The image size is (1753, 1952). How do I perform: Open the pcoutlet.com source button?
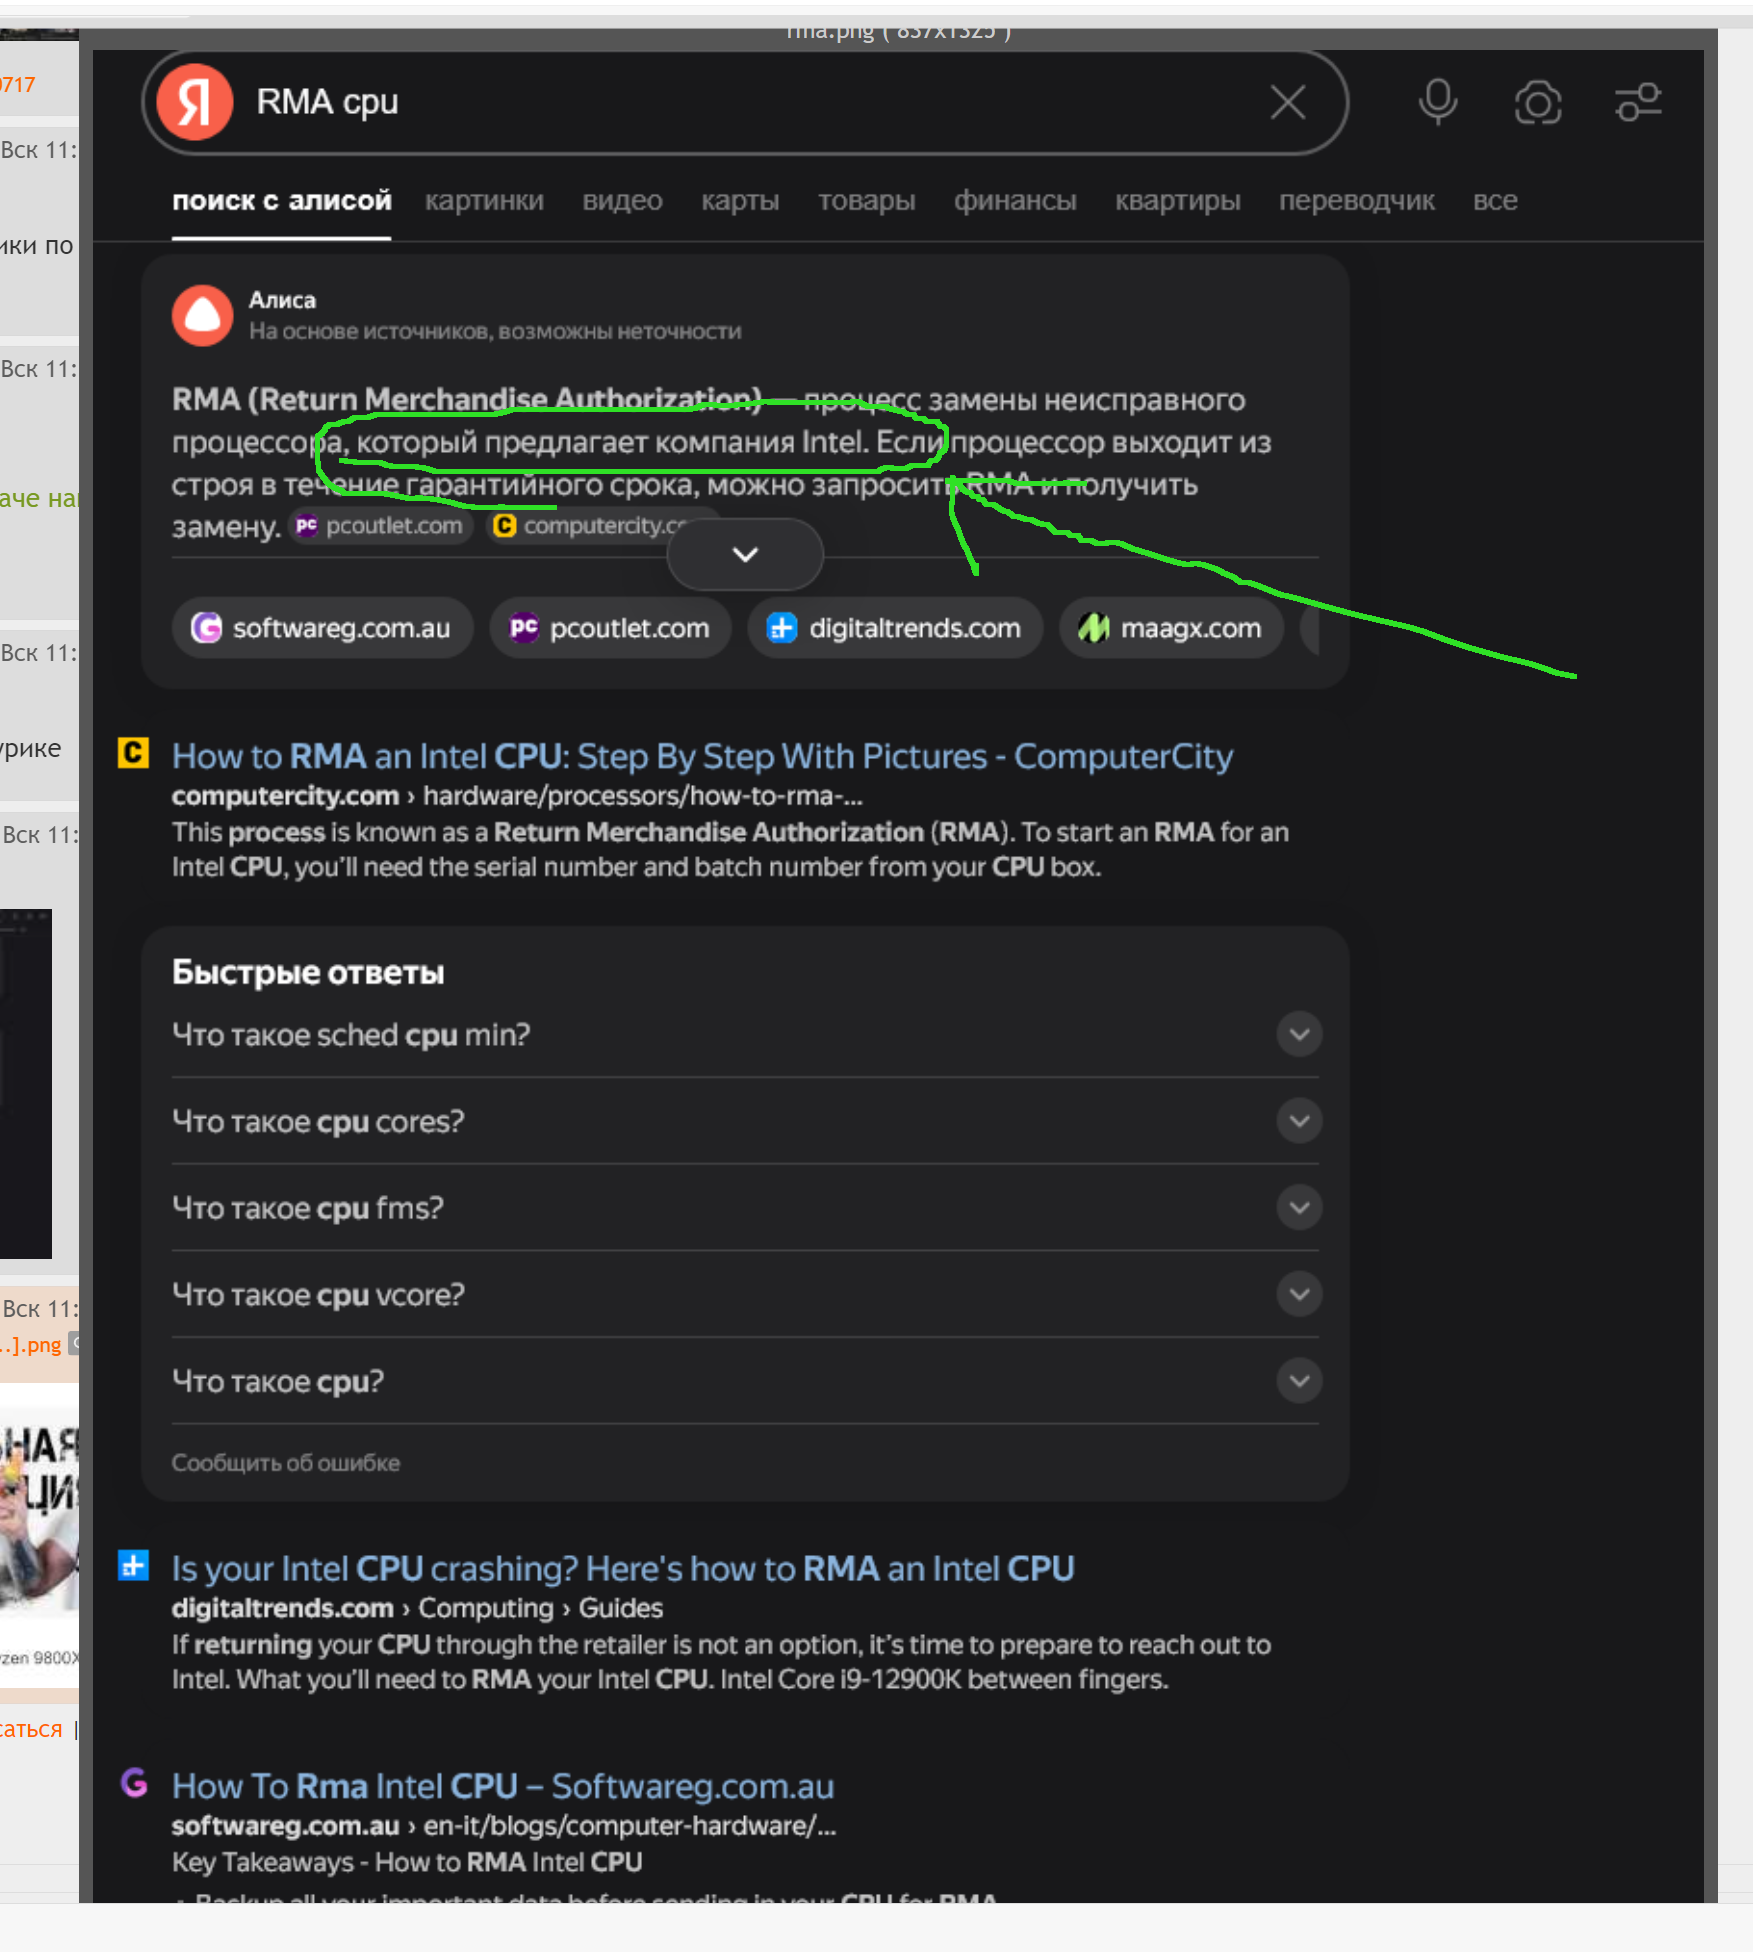(x=610, y=628)
